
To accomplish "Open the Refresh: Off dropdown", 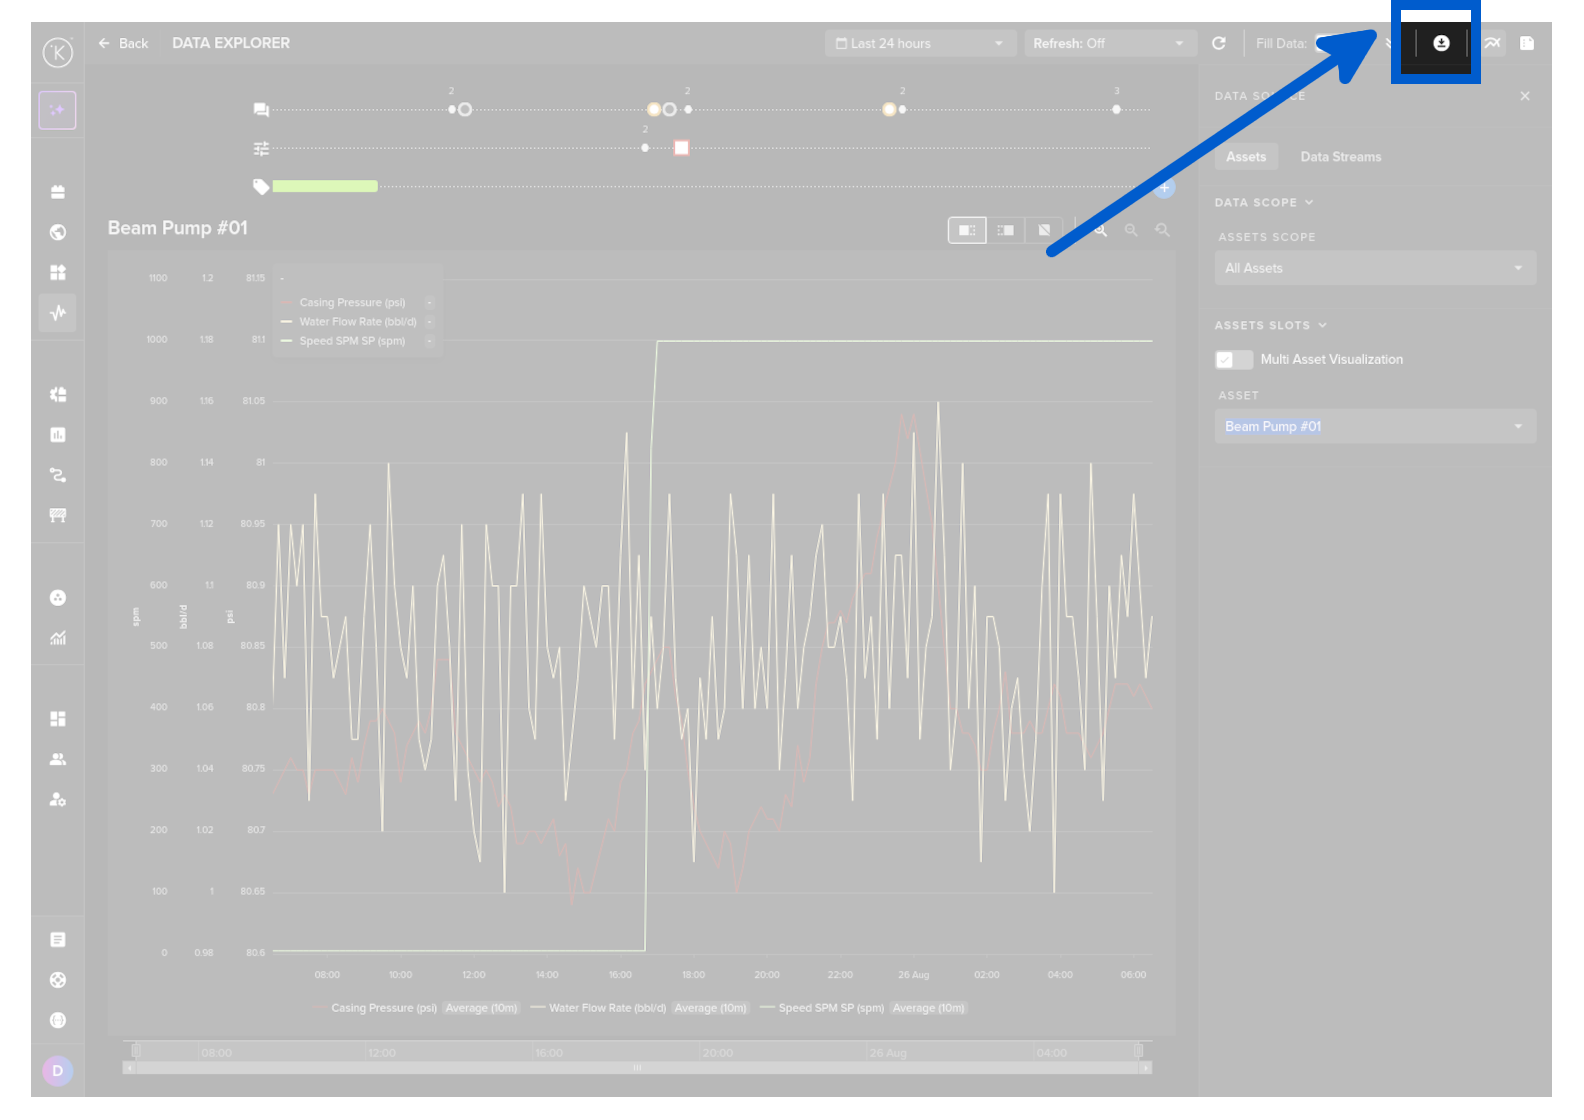I will tap(1110, 43).
